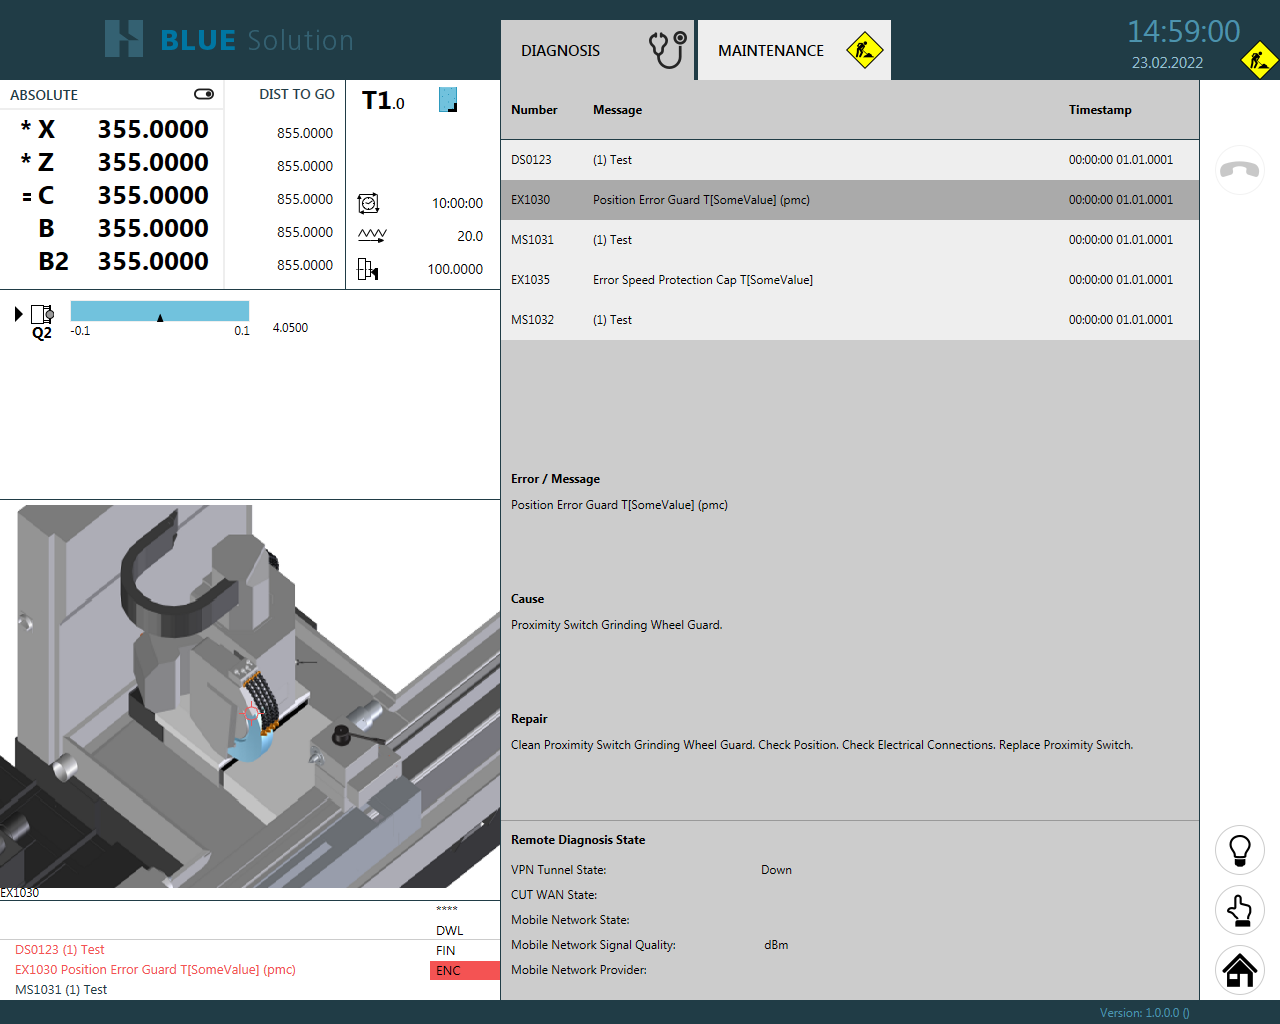Image resolution: width=1280 pixels, height=1024 pixels.
Task: Click the blue Q2 gauge bar
Action: [x=160, y=311]
